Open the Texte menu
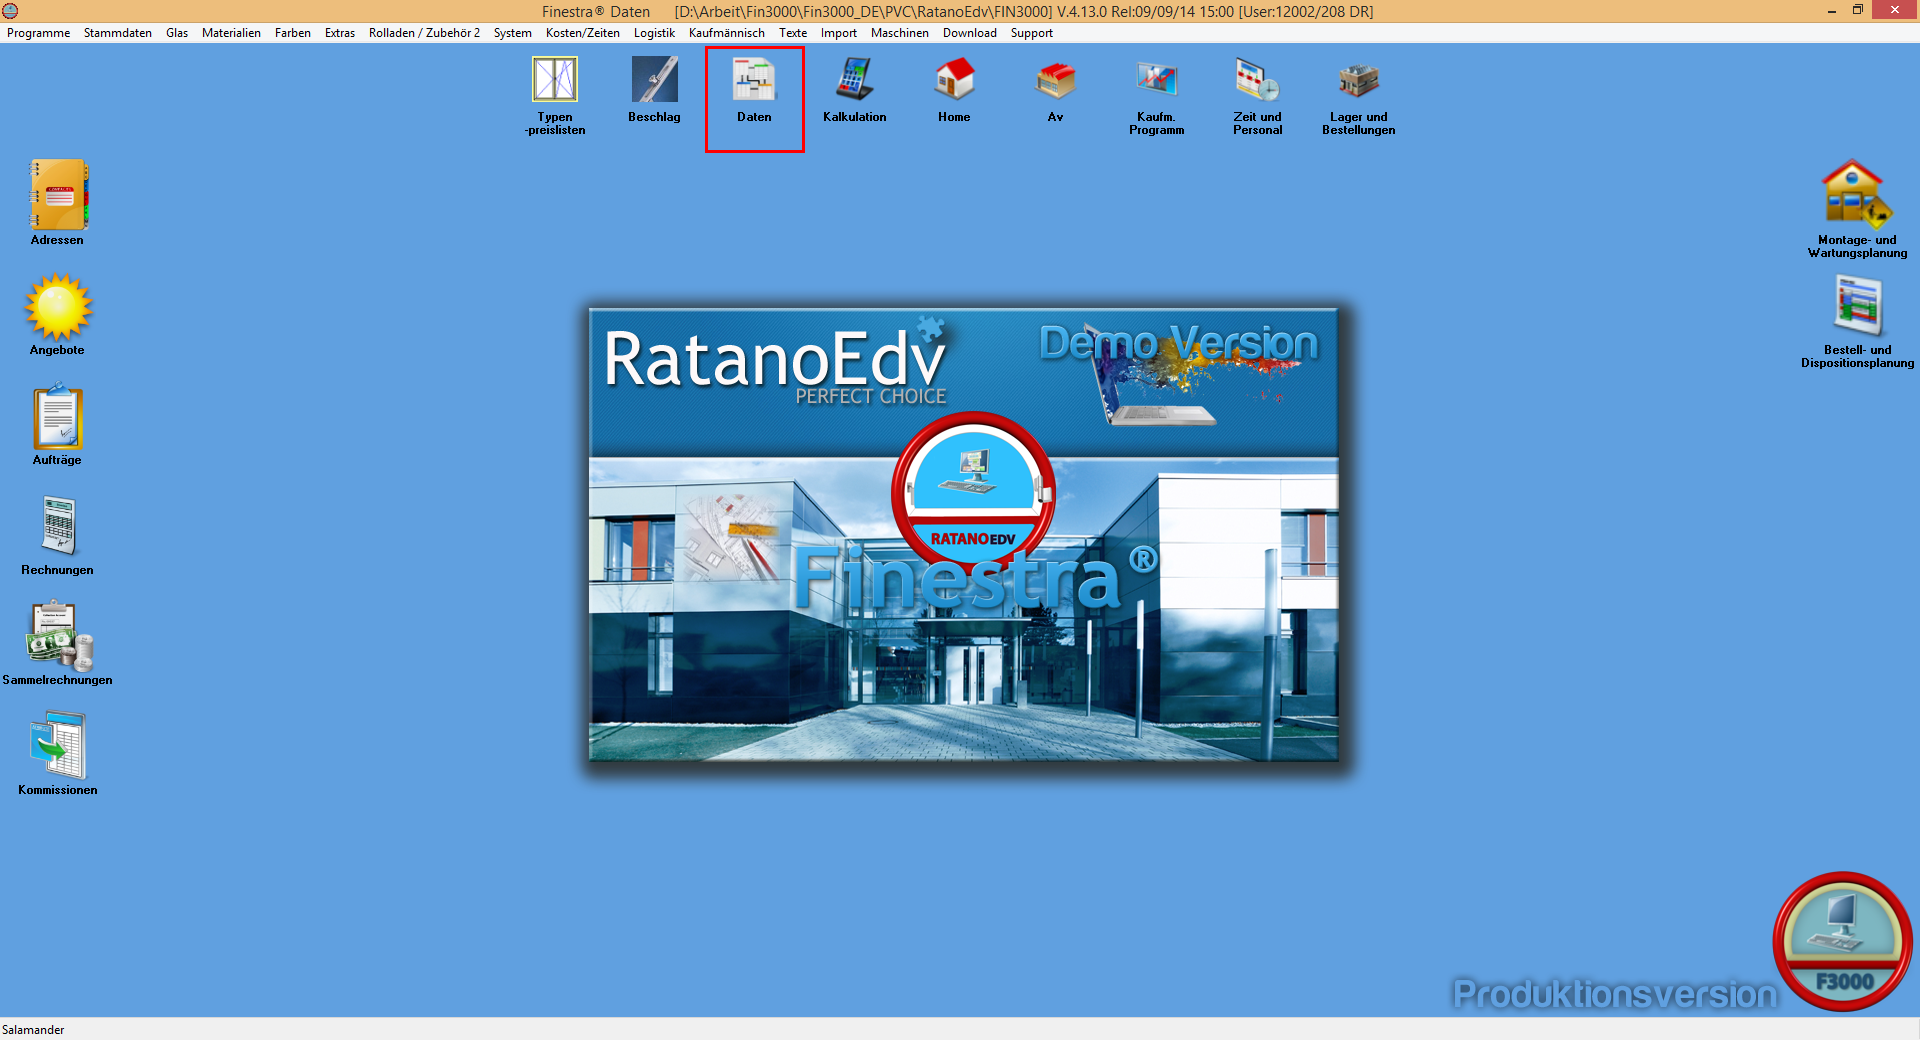This screenshot has width=1920, height=1040. click(793, 33)
